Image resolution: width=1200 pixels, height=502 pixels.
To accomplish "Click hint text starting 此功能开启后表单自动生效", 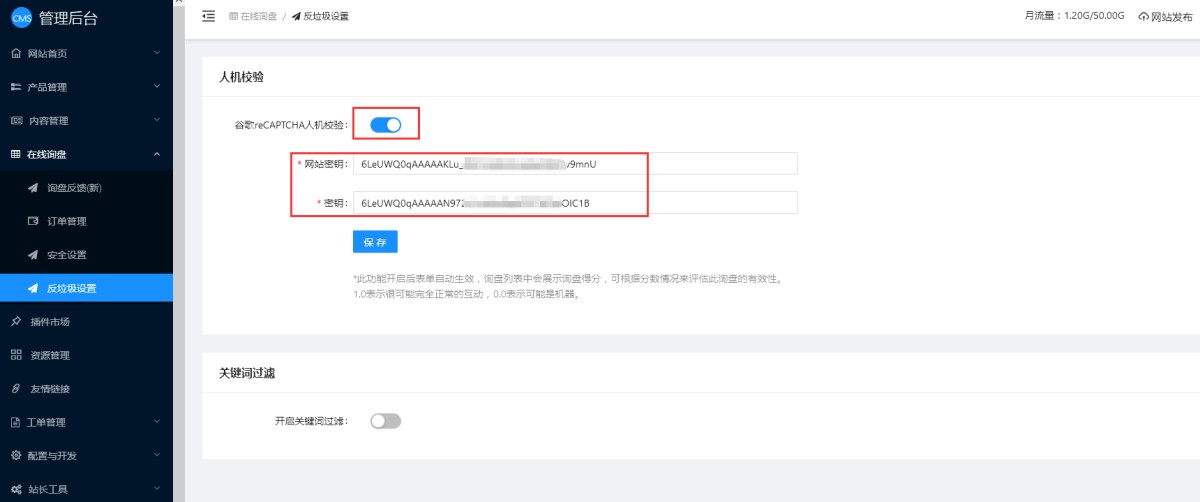I will coord(566,278).
